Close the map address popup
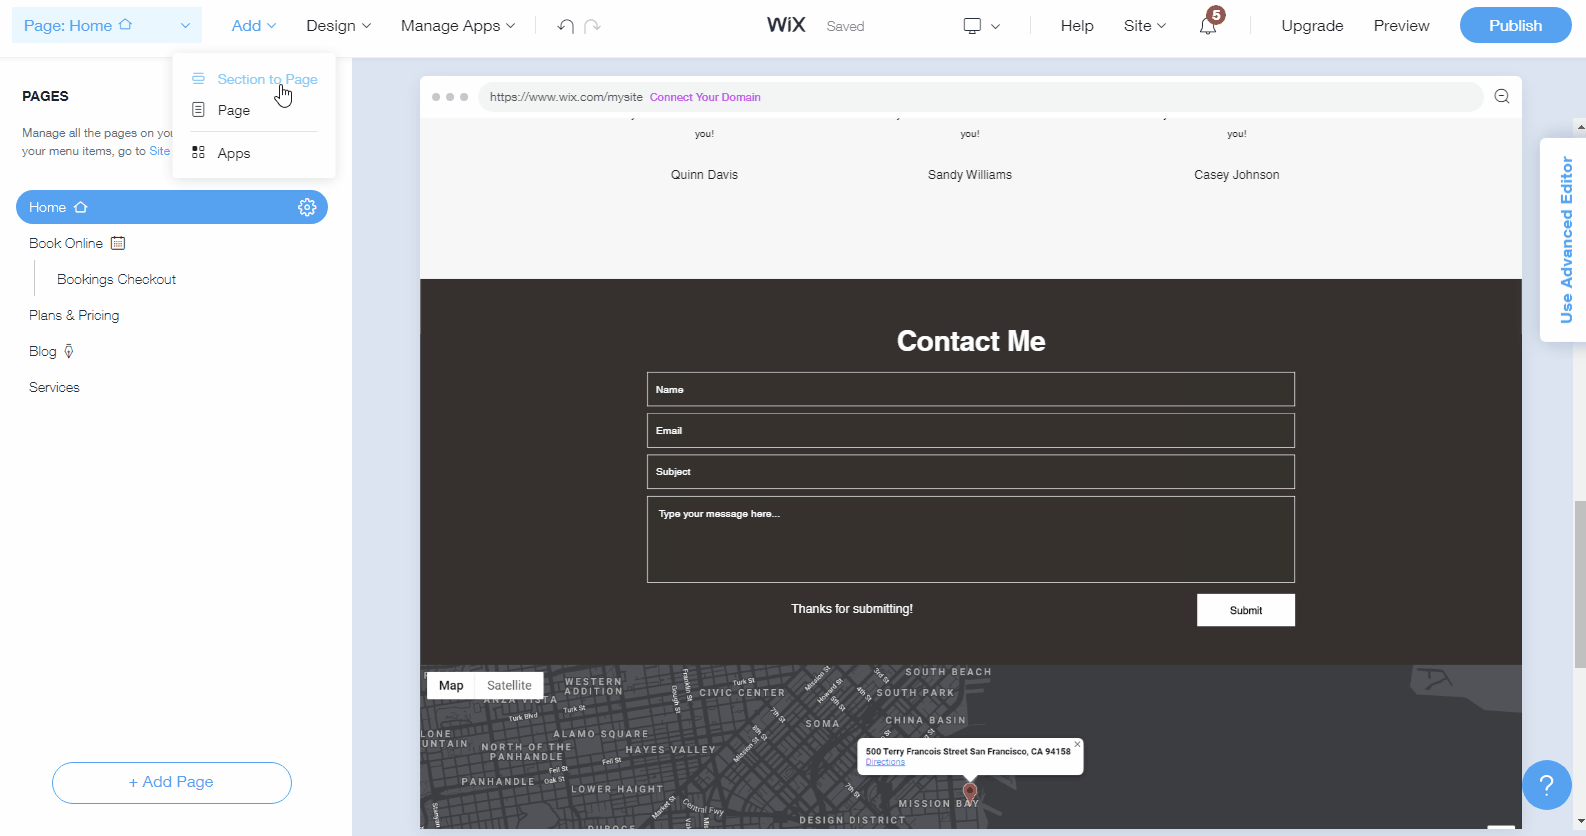This screenshot has width=1586, height=836. pos(1077,744)
